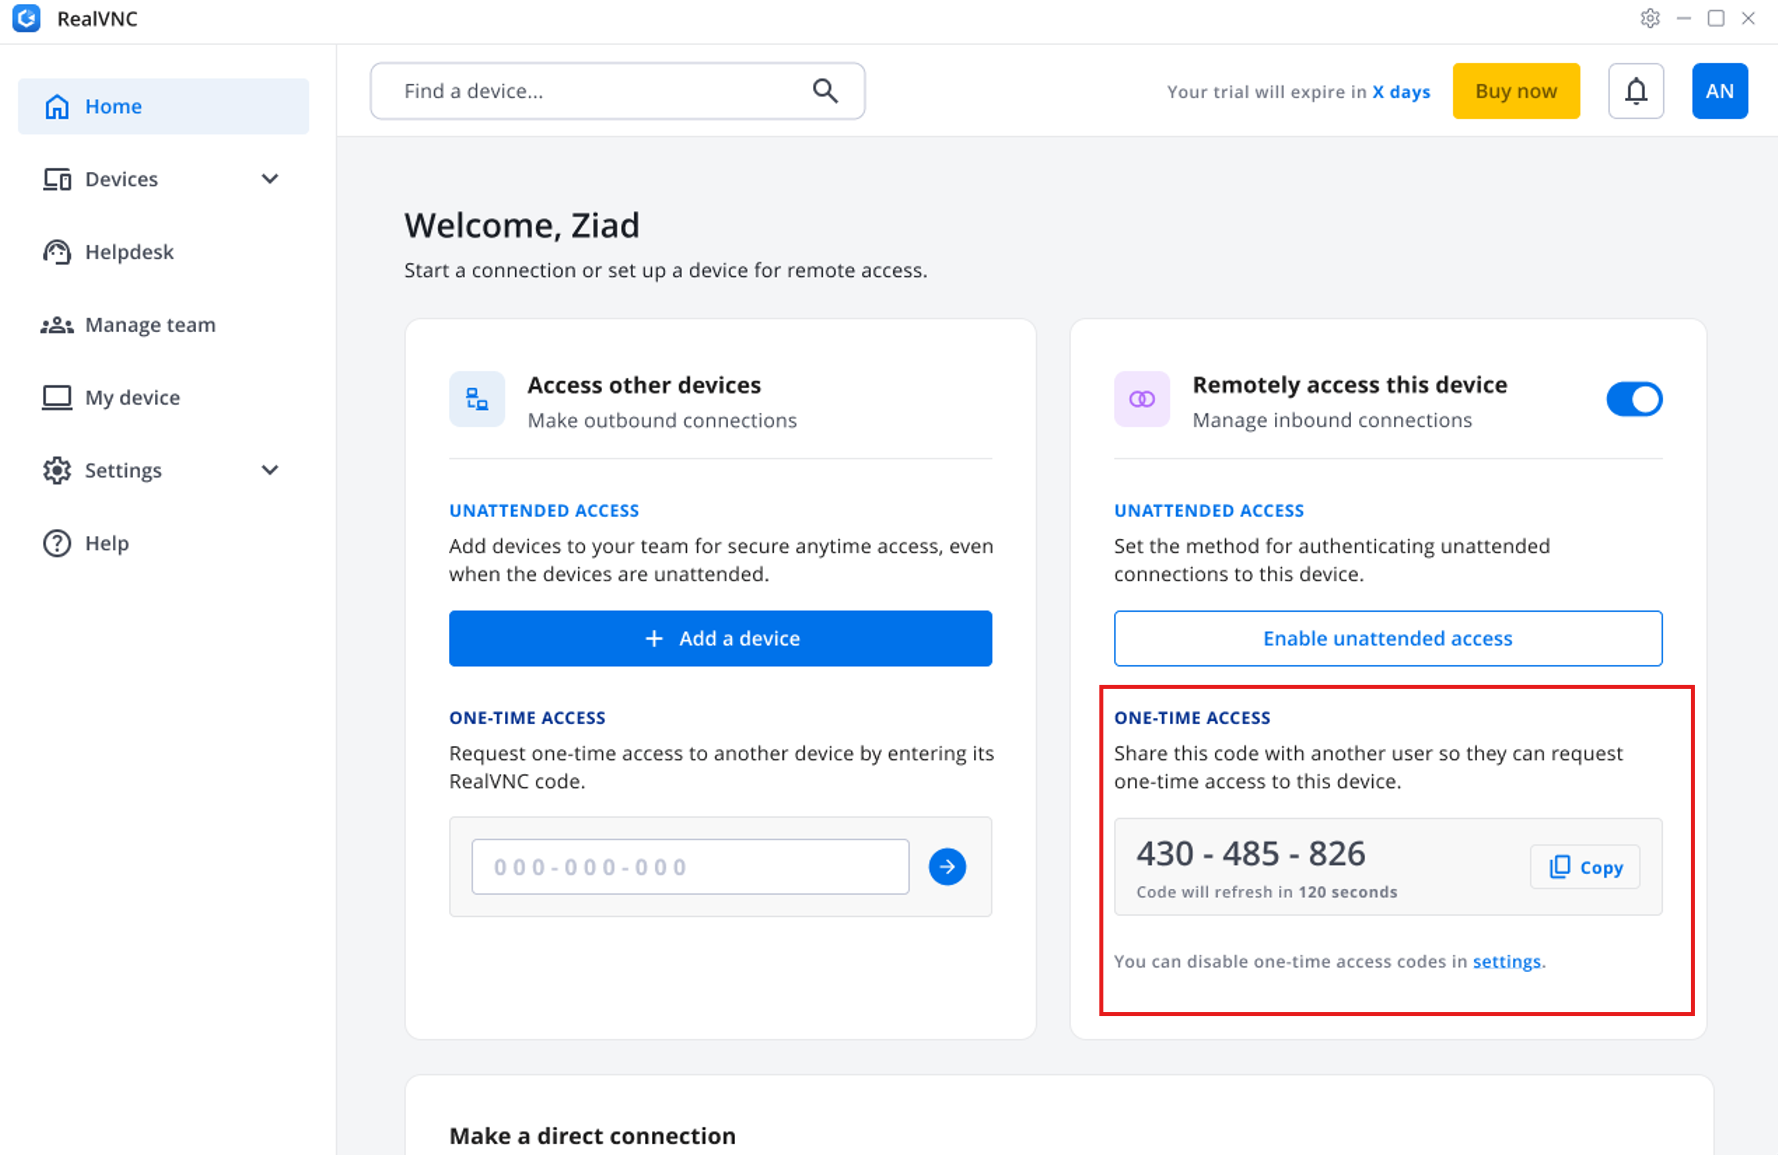Click the RealVNC logo icon
Image resolution: width=1778 pixels, height=1155 pixels.
pyautogui.click(x=27, y=18)
